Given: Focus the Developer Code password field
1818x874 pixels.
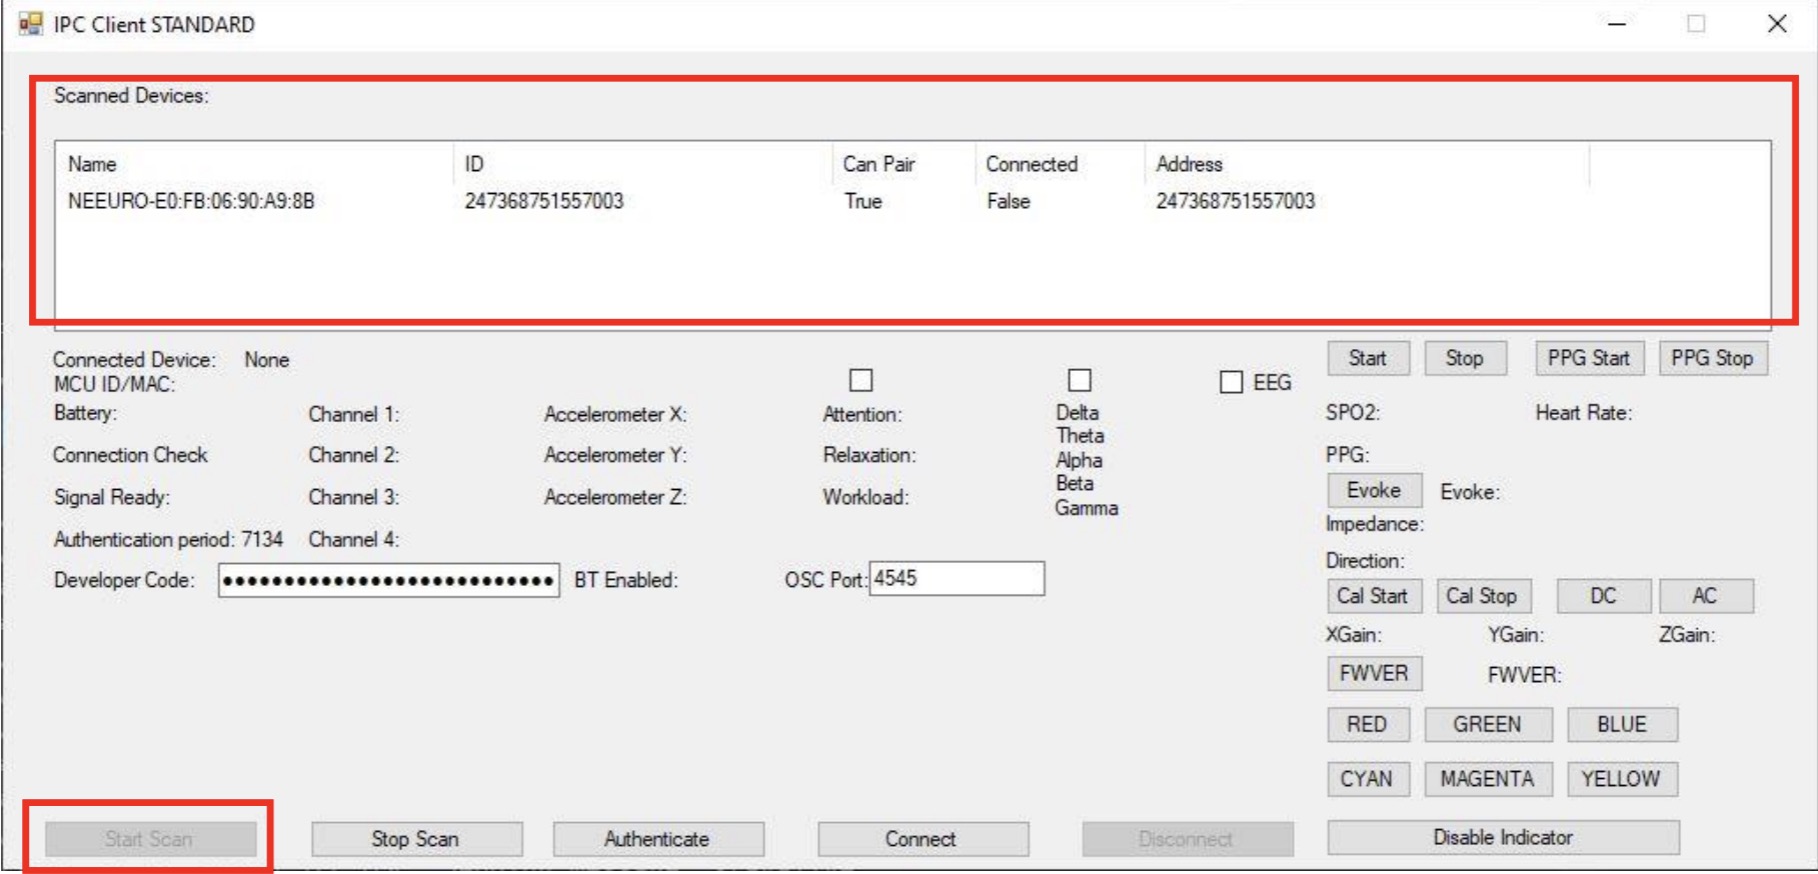Looking at the screenshot, I should click(x=389, y=580).
